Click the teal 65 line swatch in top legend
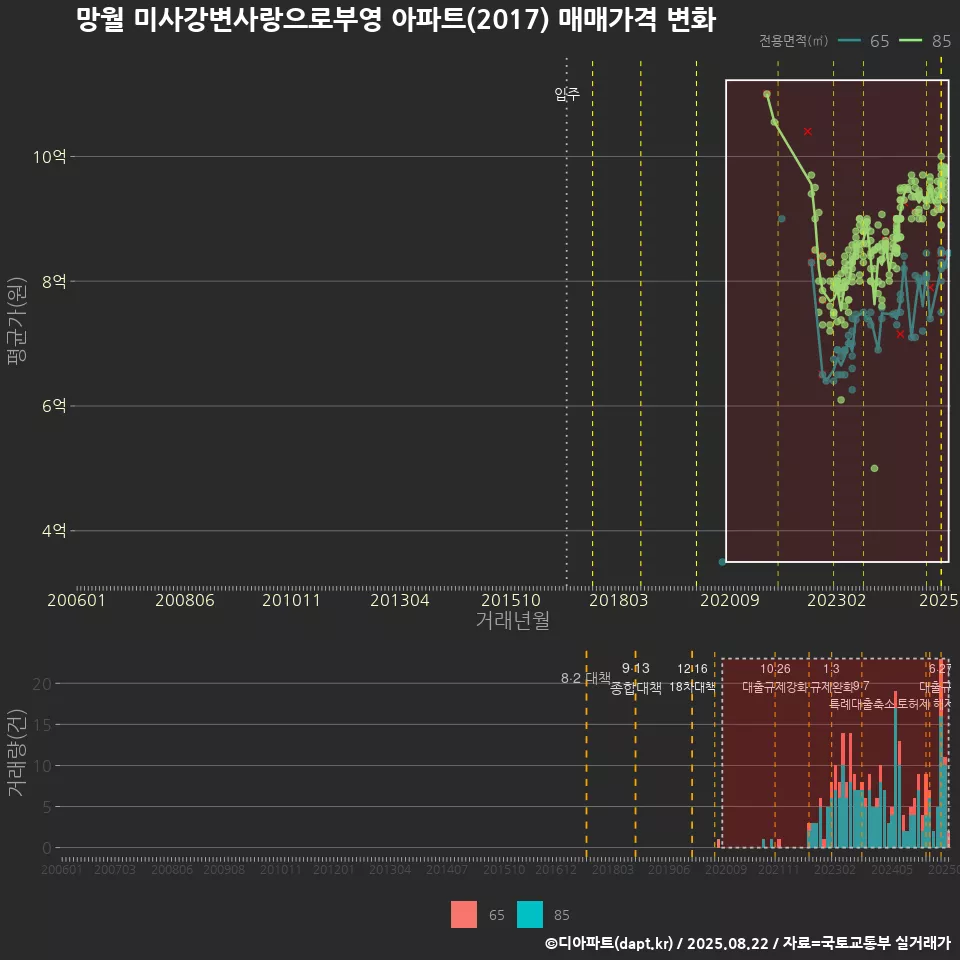 point(849,41)
